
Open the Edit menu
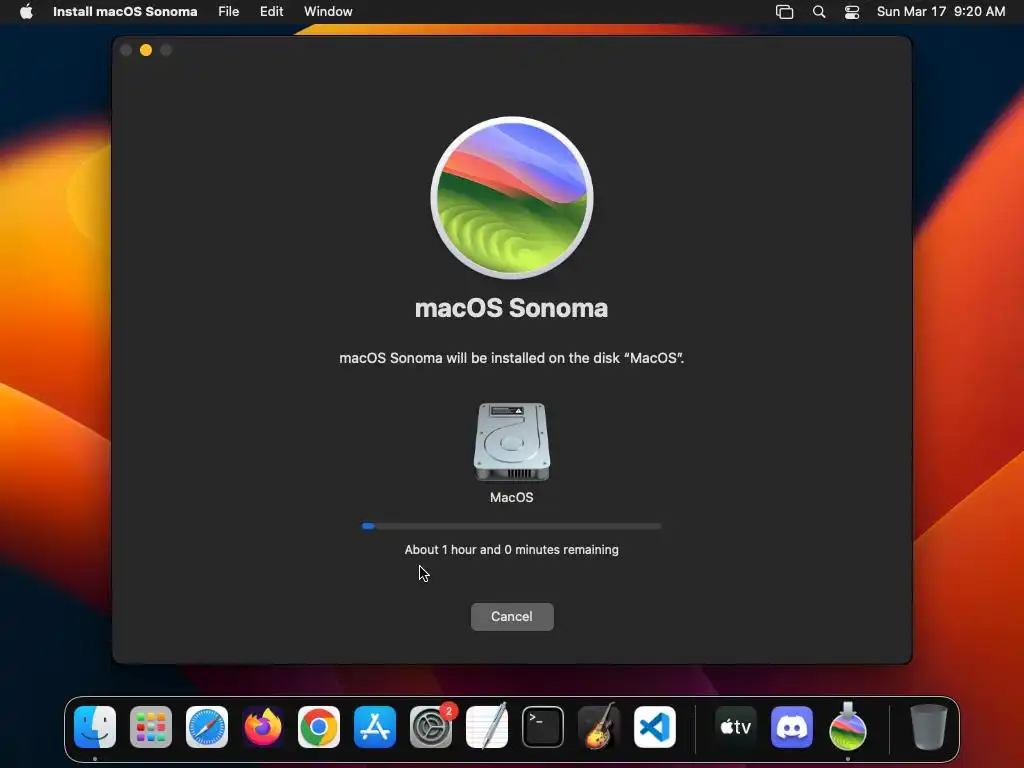click(x=272, y=12)
